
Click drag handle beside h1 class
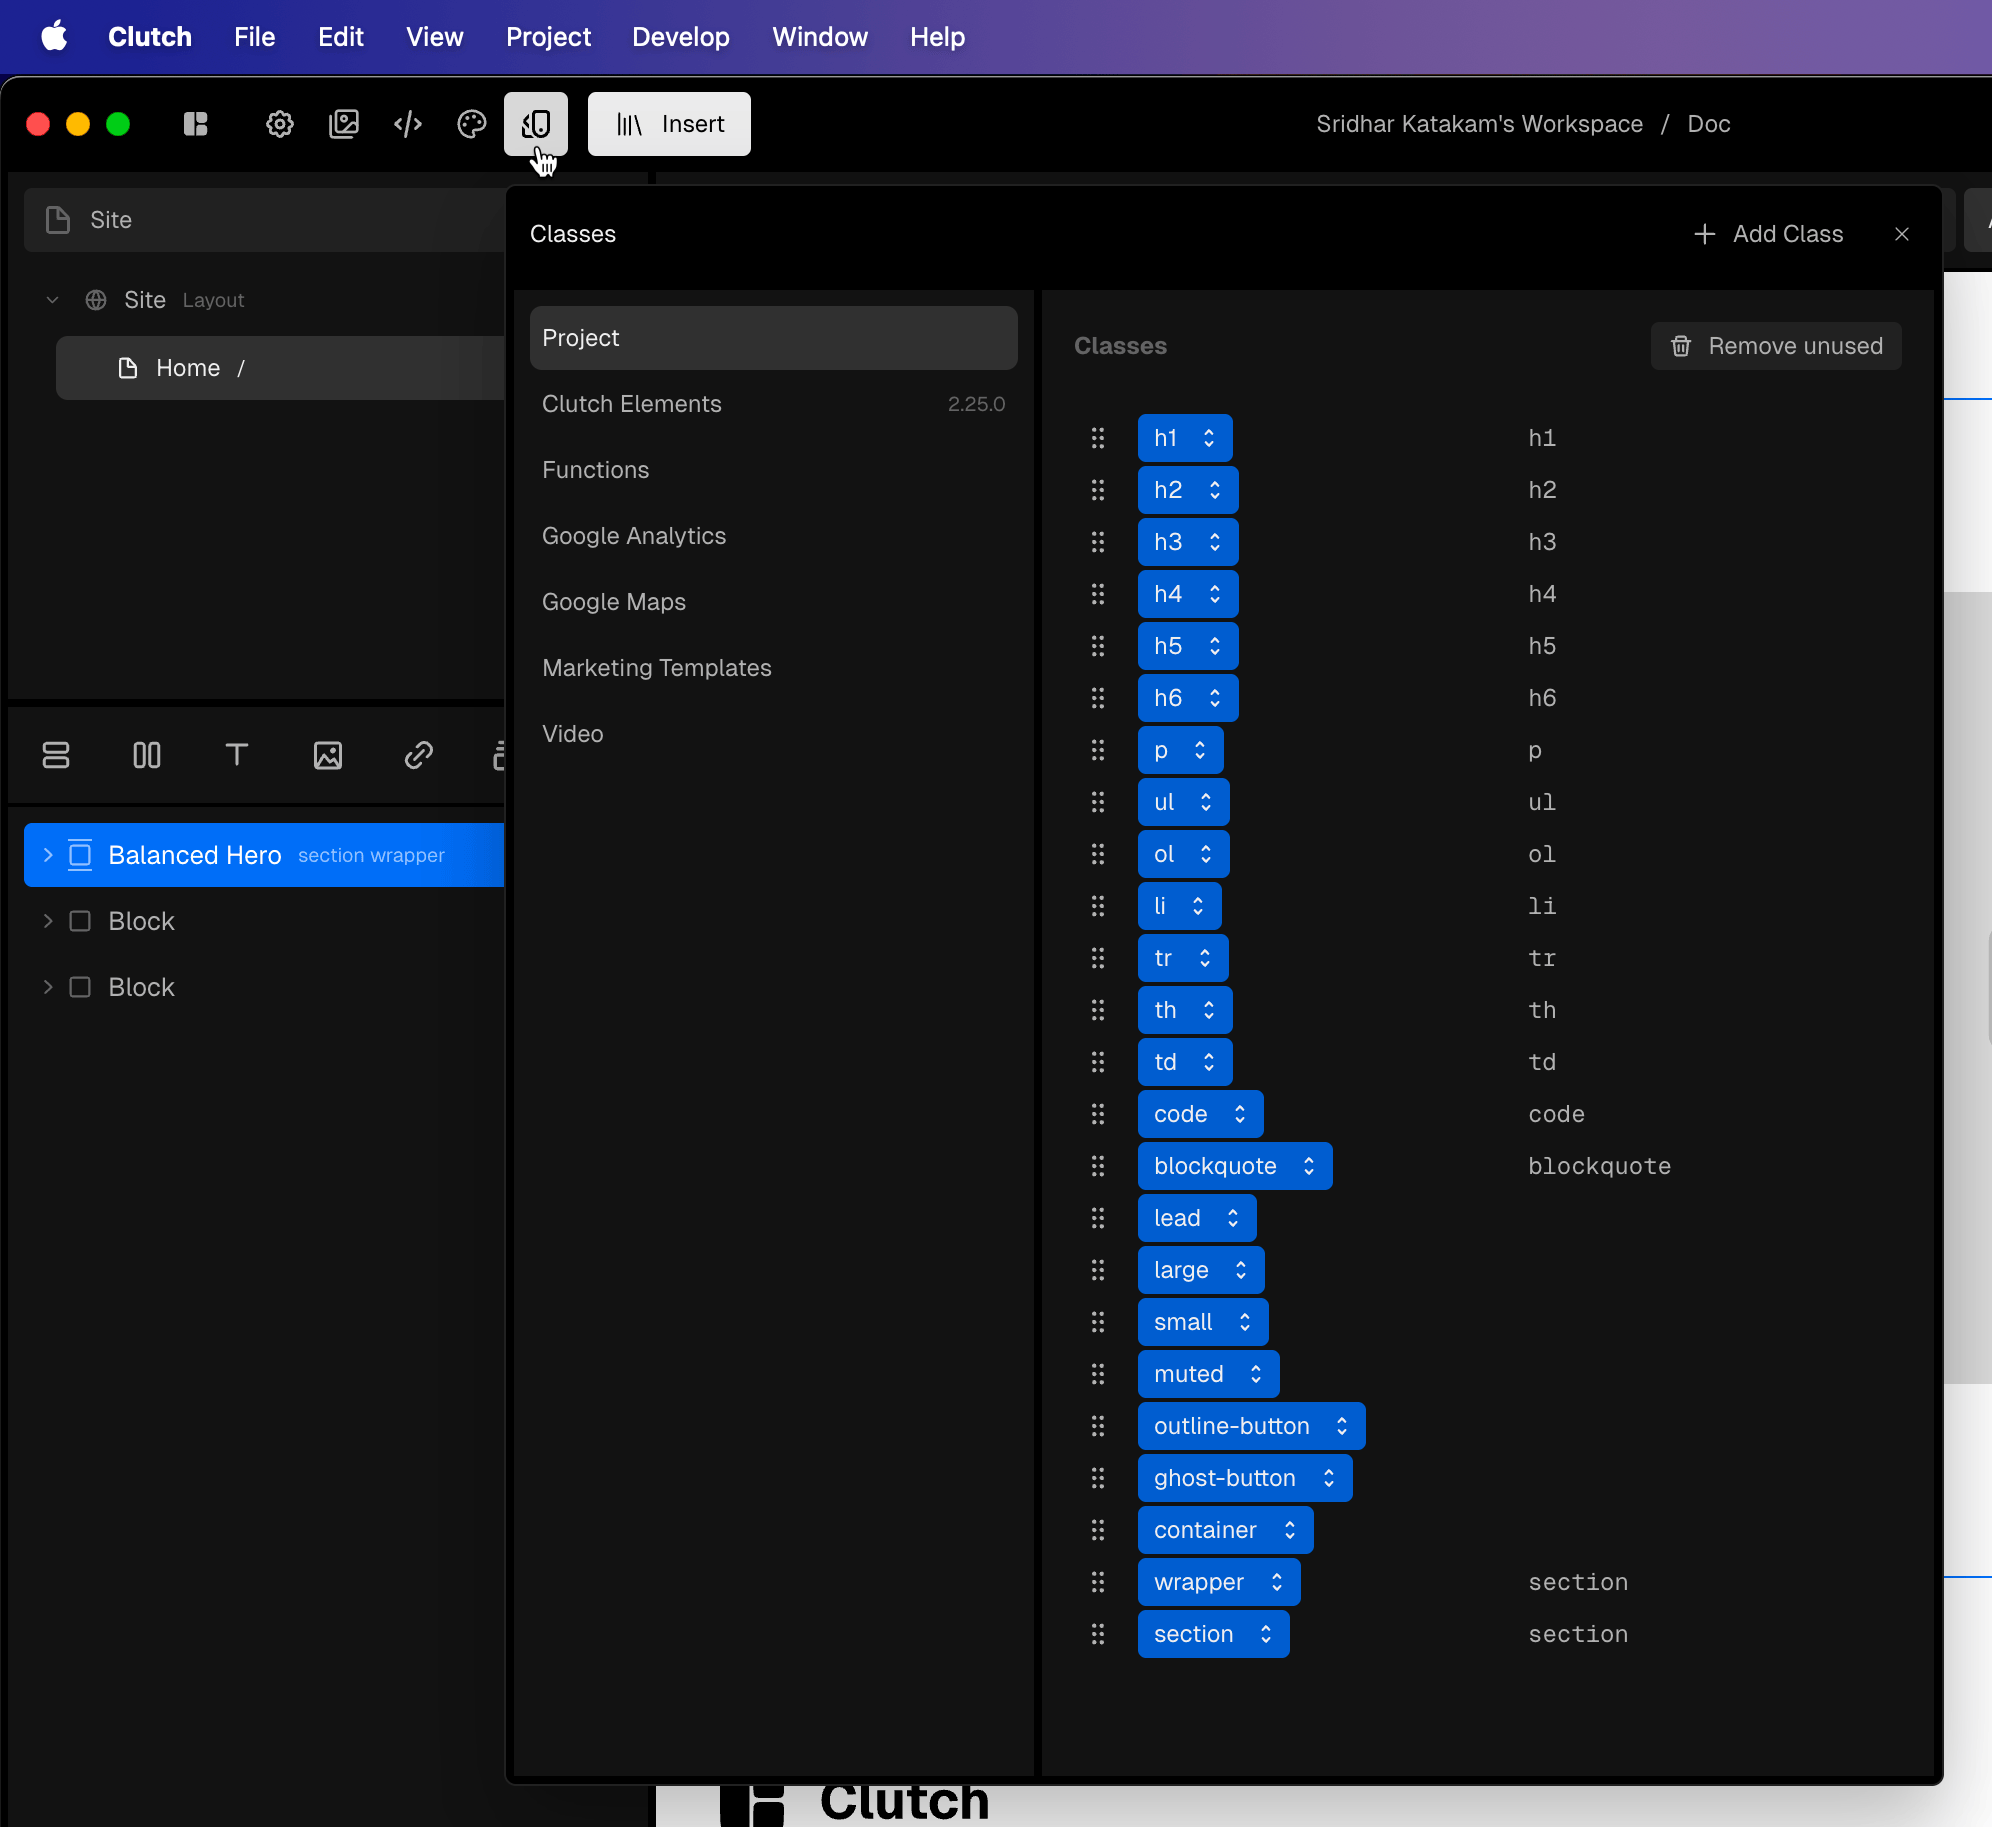pos(1098,438)
